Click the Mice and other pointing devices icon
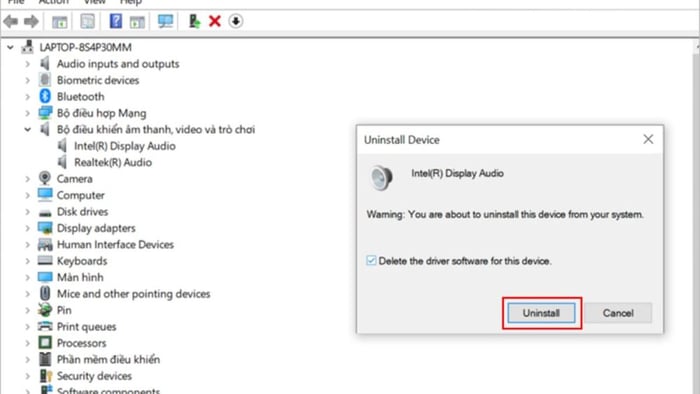Screen dimensions: 700x394 coord(45,293)
